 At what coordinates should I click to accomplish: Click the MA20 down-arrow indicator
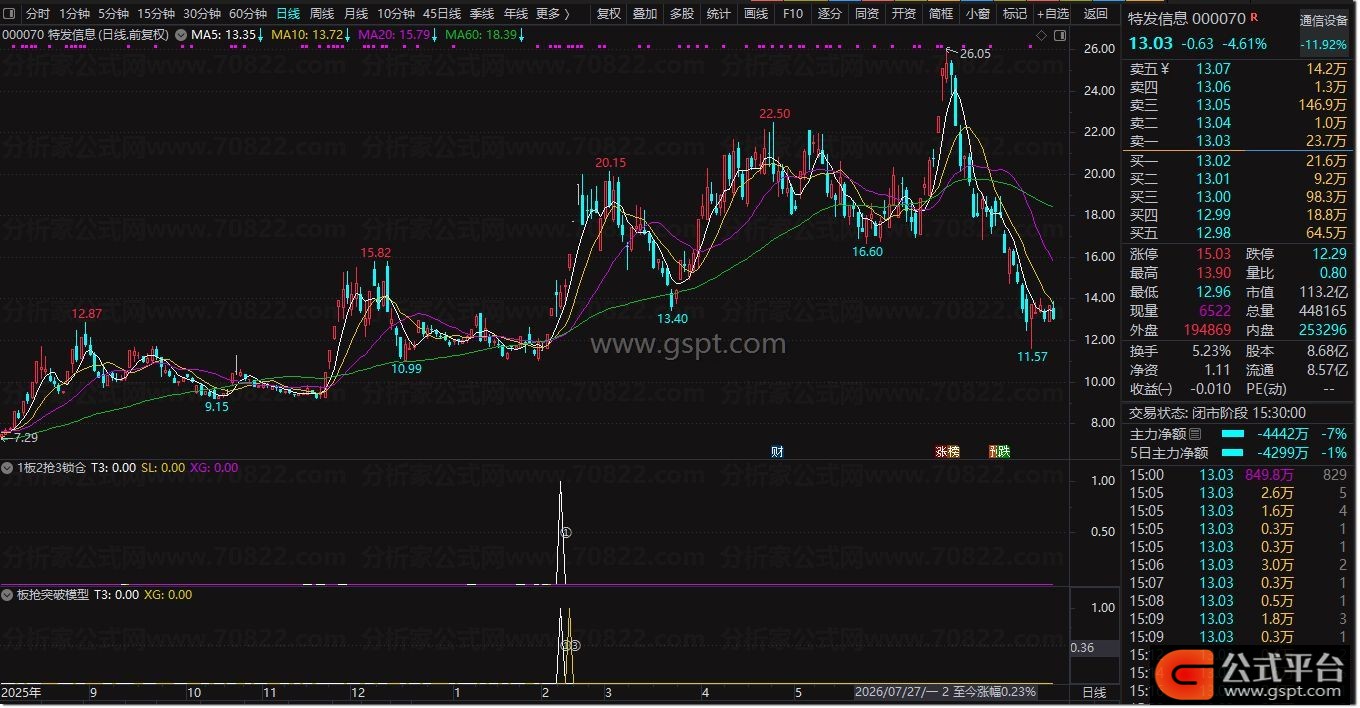(x=435, y=35)
